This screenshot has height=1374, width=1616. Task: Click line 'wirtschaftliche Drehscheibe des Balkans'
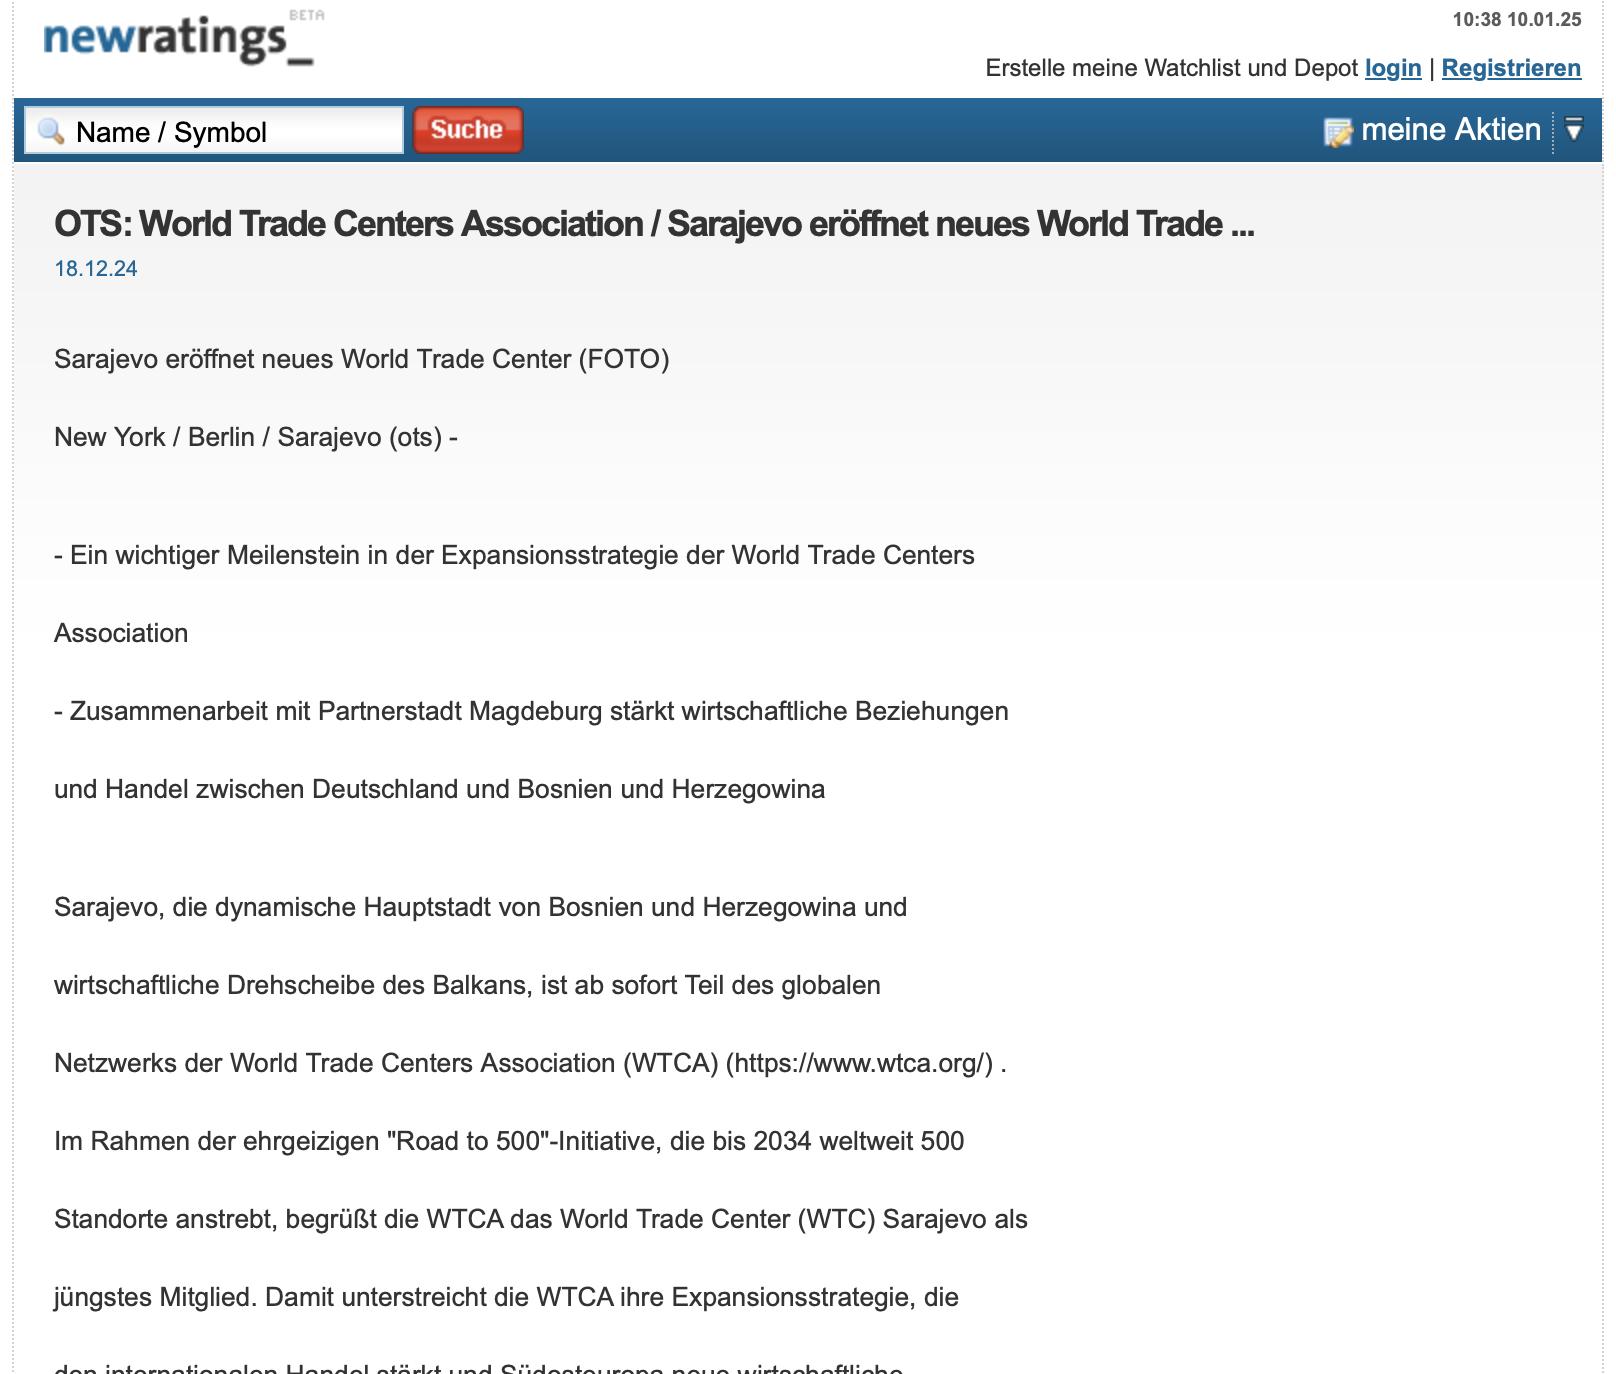click(467, 985)
